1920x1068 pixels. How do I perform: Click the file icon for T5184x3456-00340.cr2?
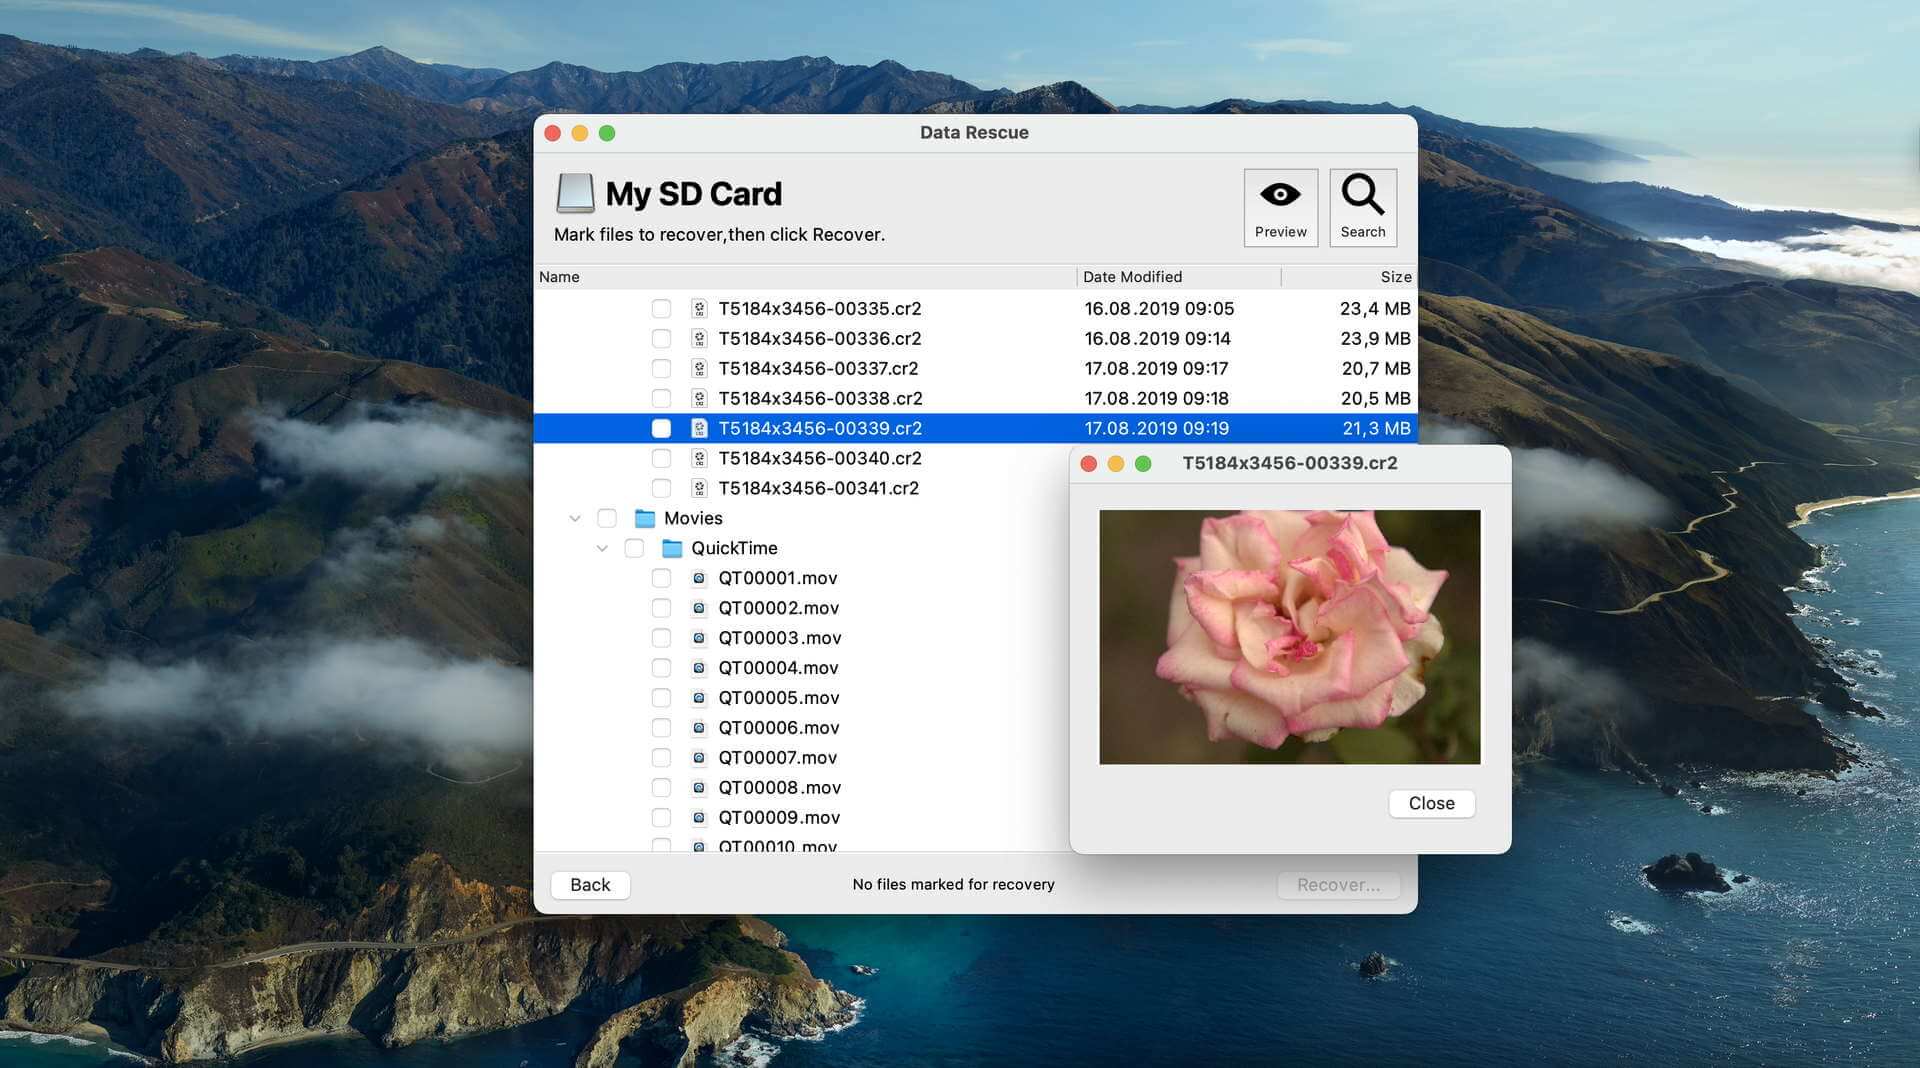tap(699, 458)
